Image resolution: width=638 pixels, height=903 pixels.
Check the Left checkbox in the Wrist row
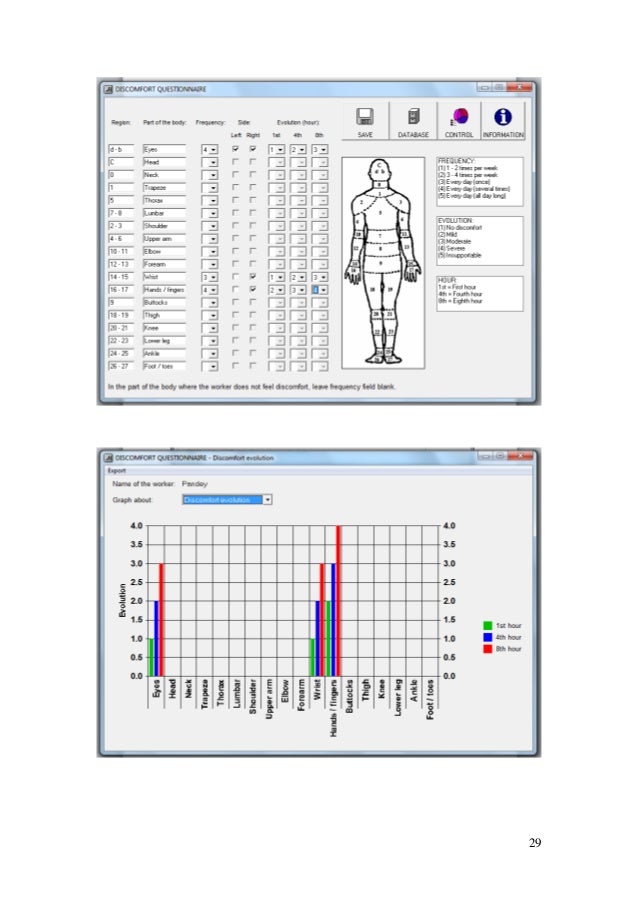[x=236, y=277]
